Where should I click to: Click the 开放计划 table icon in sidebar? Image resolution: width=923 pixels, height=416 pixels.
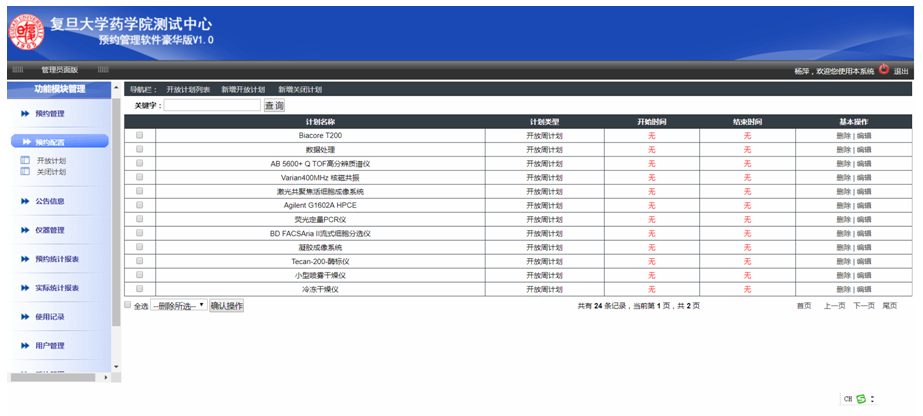[26, 160]
